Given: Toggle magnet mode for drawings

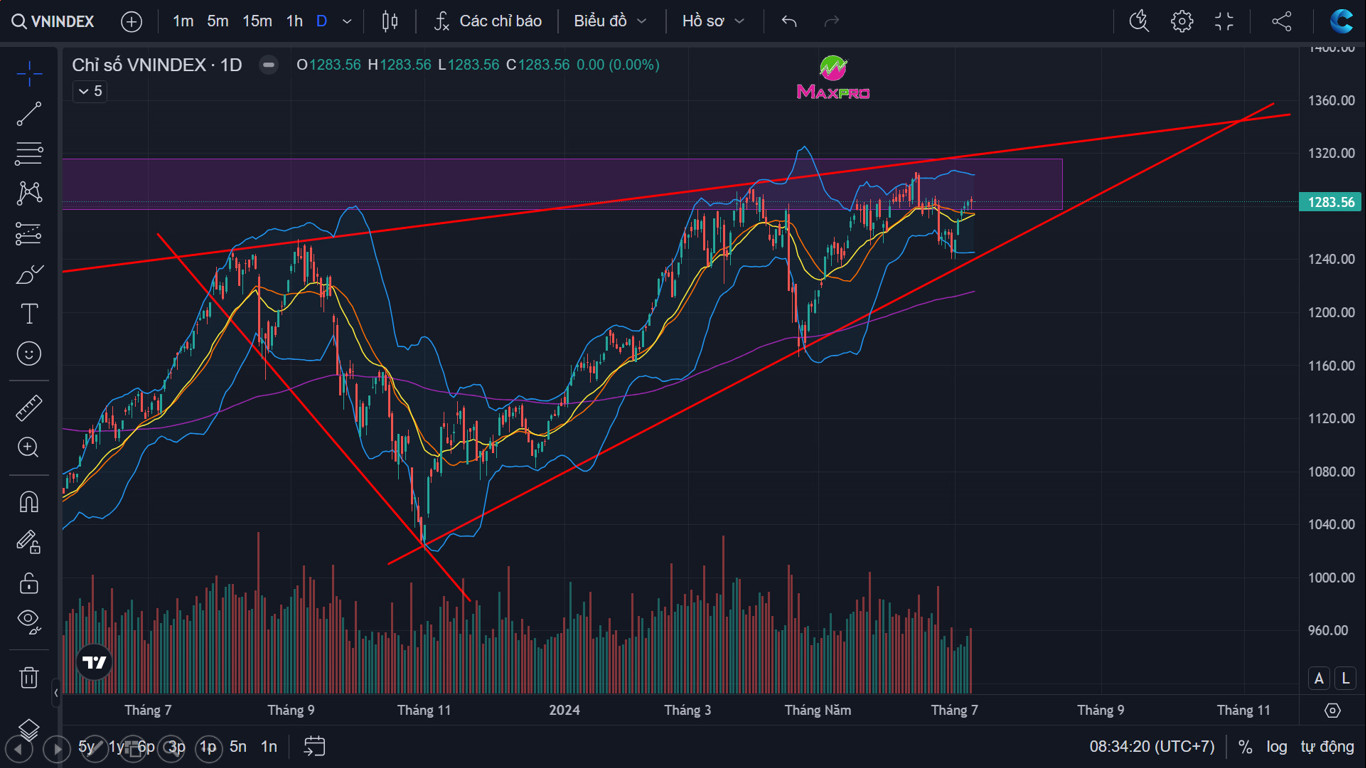Looking at the screenshot, I should point(29,502).
